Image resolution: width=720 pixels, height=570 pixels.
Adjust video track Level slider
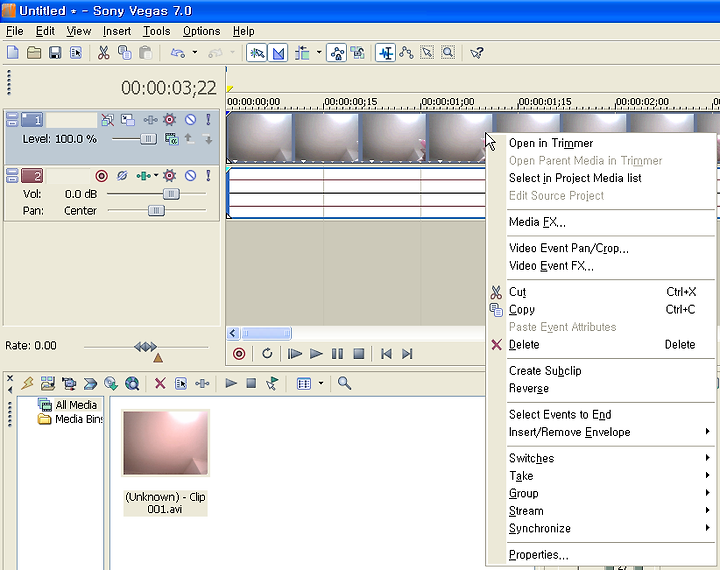[148, 139]
